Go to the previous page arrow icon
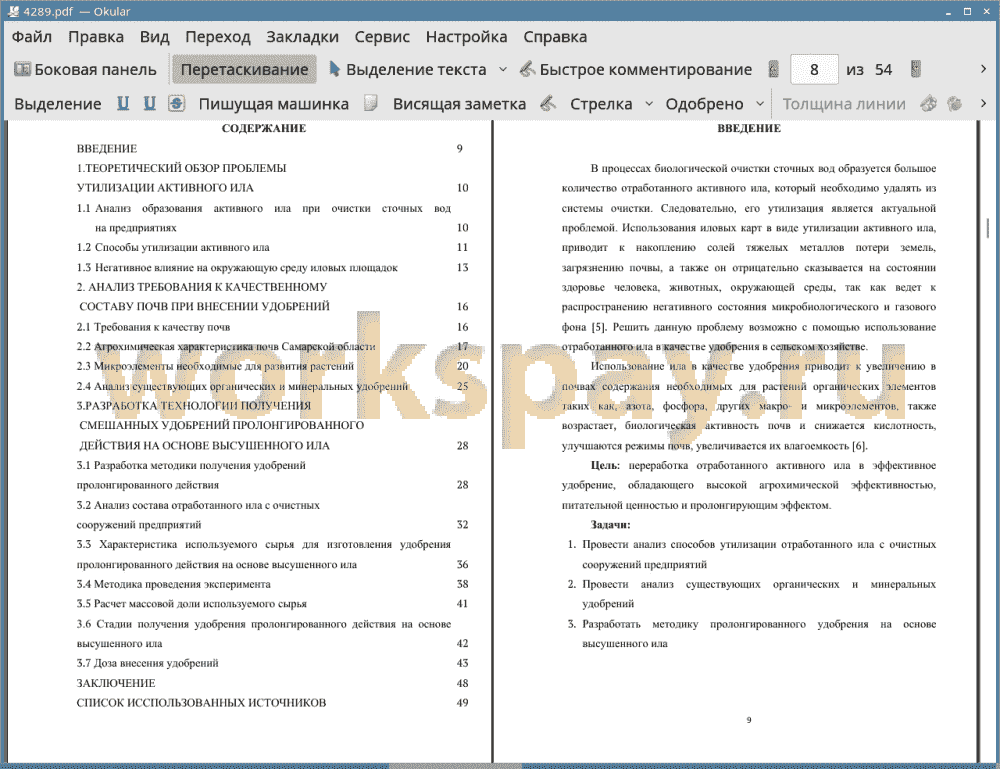Screen dimensions: 1000x769 tap(774, 70)
